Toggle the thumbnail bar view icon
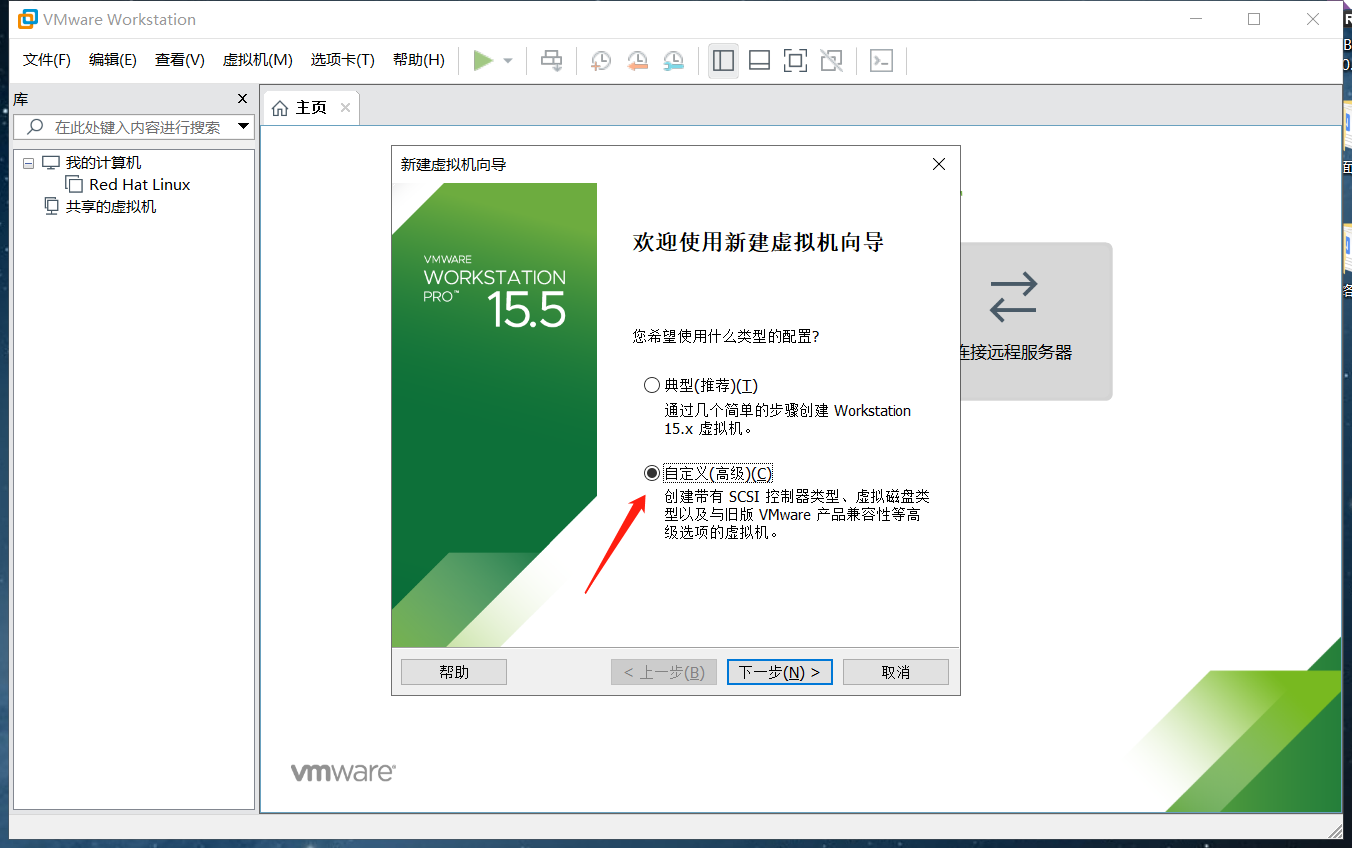The height and width of the screenshot is (848, 1352). click(x=759, y=61)
